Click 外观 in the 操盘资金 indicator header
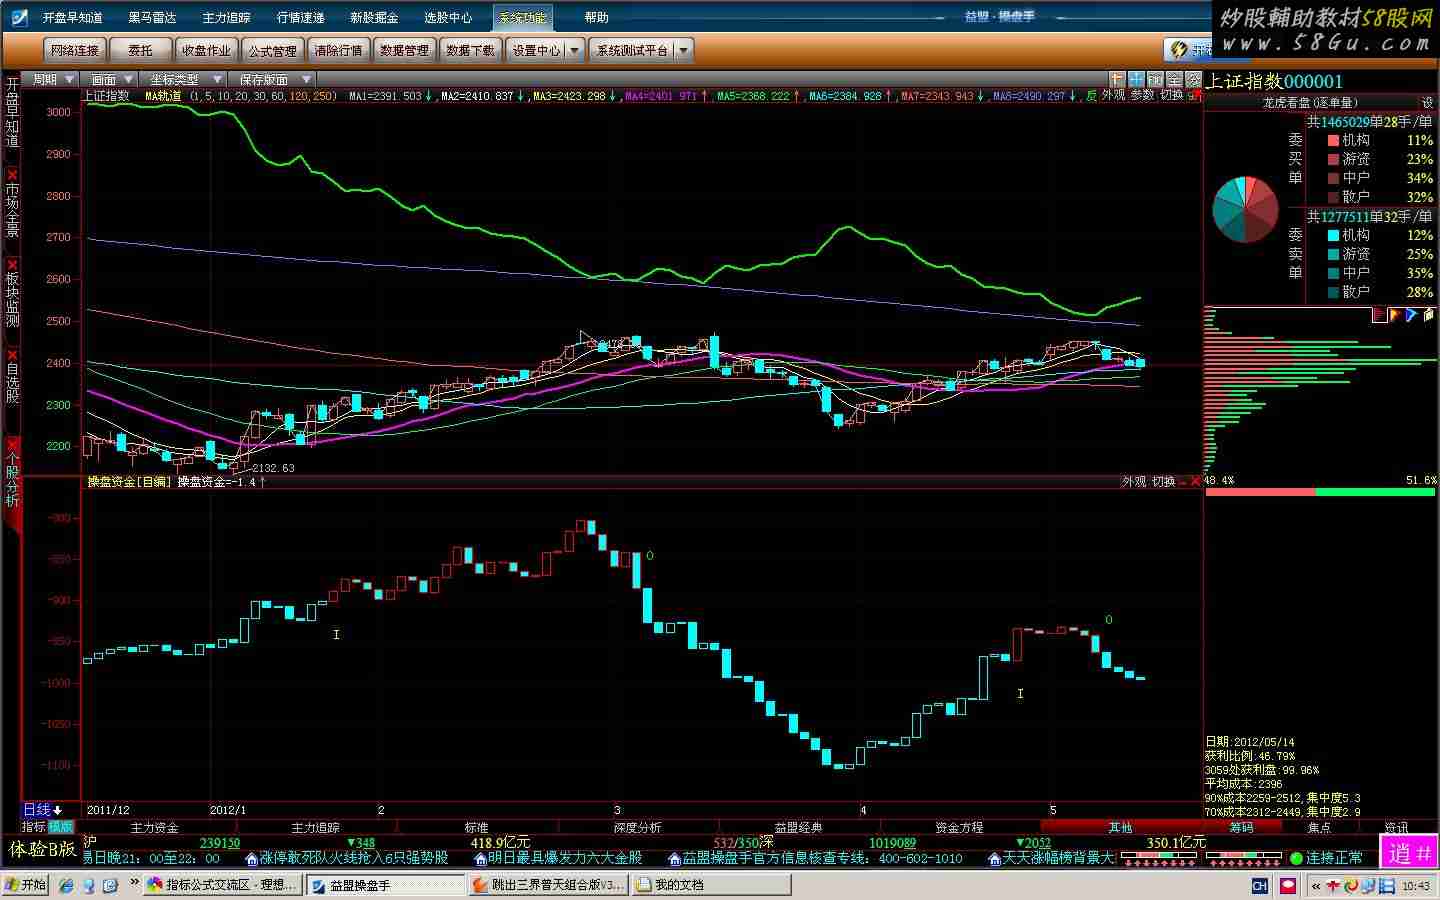The height and width of the screenshot is (900, 1440). pos(1134,482)
